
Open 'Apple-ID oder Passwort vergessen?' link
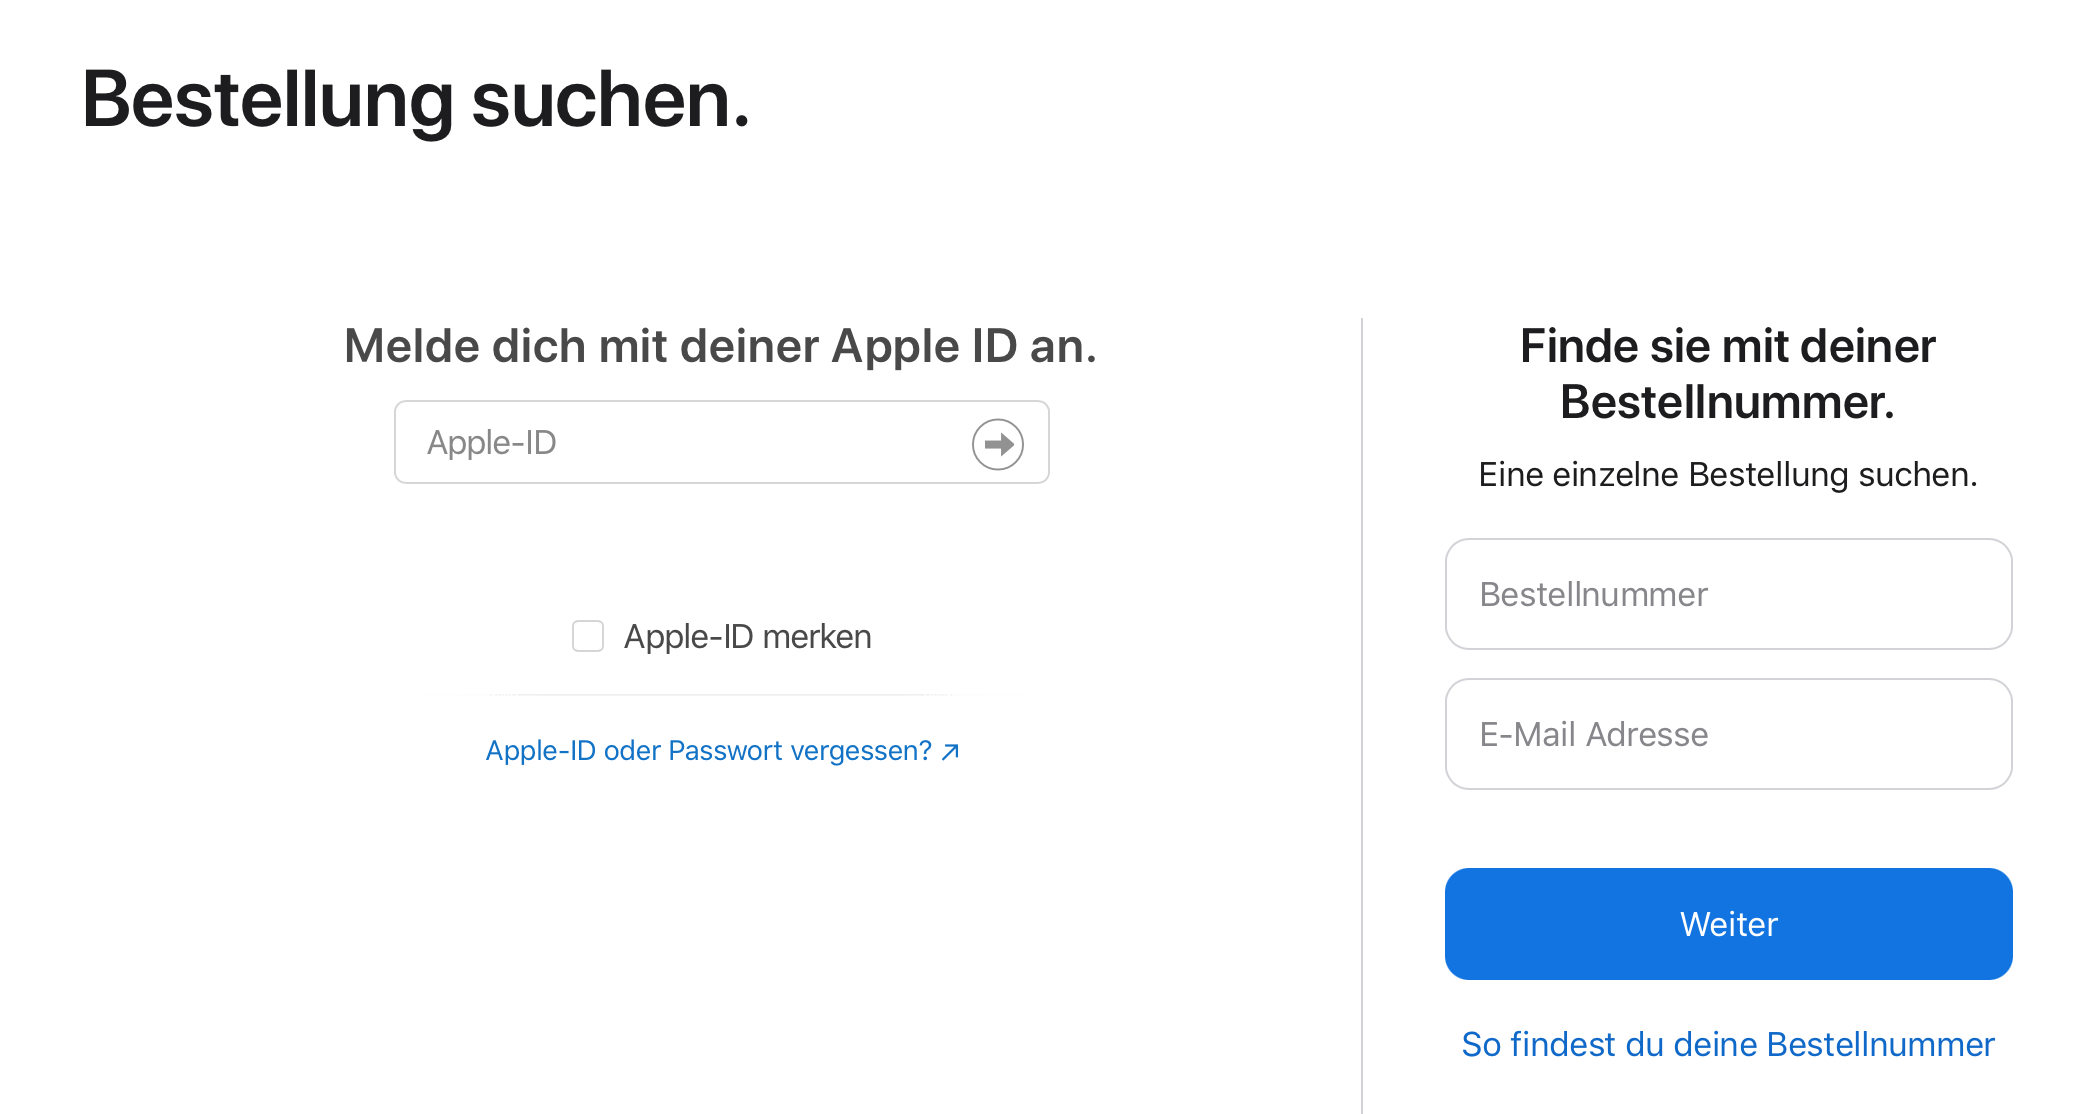tap(708, 751)
